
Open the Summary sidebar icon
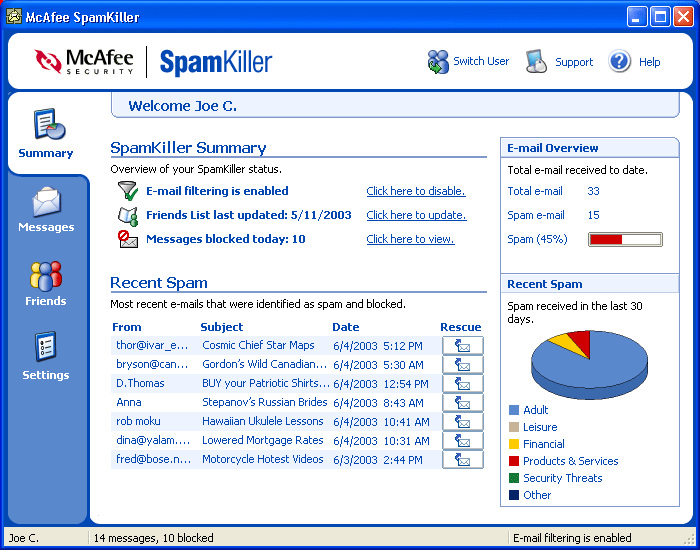coord(49,124)
